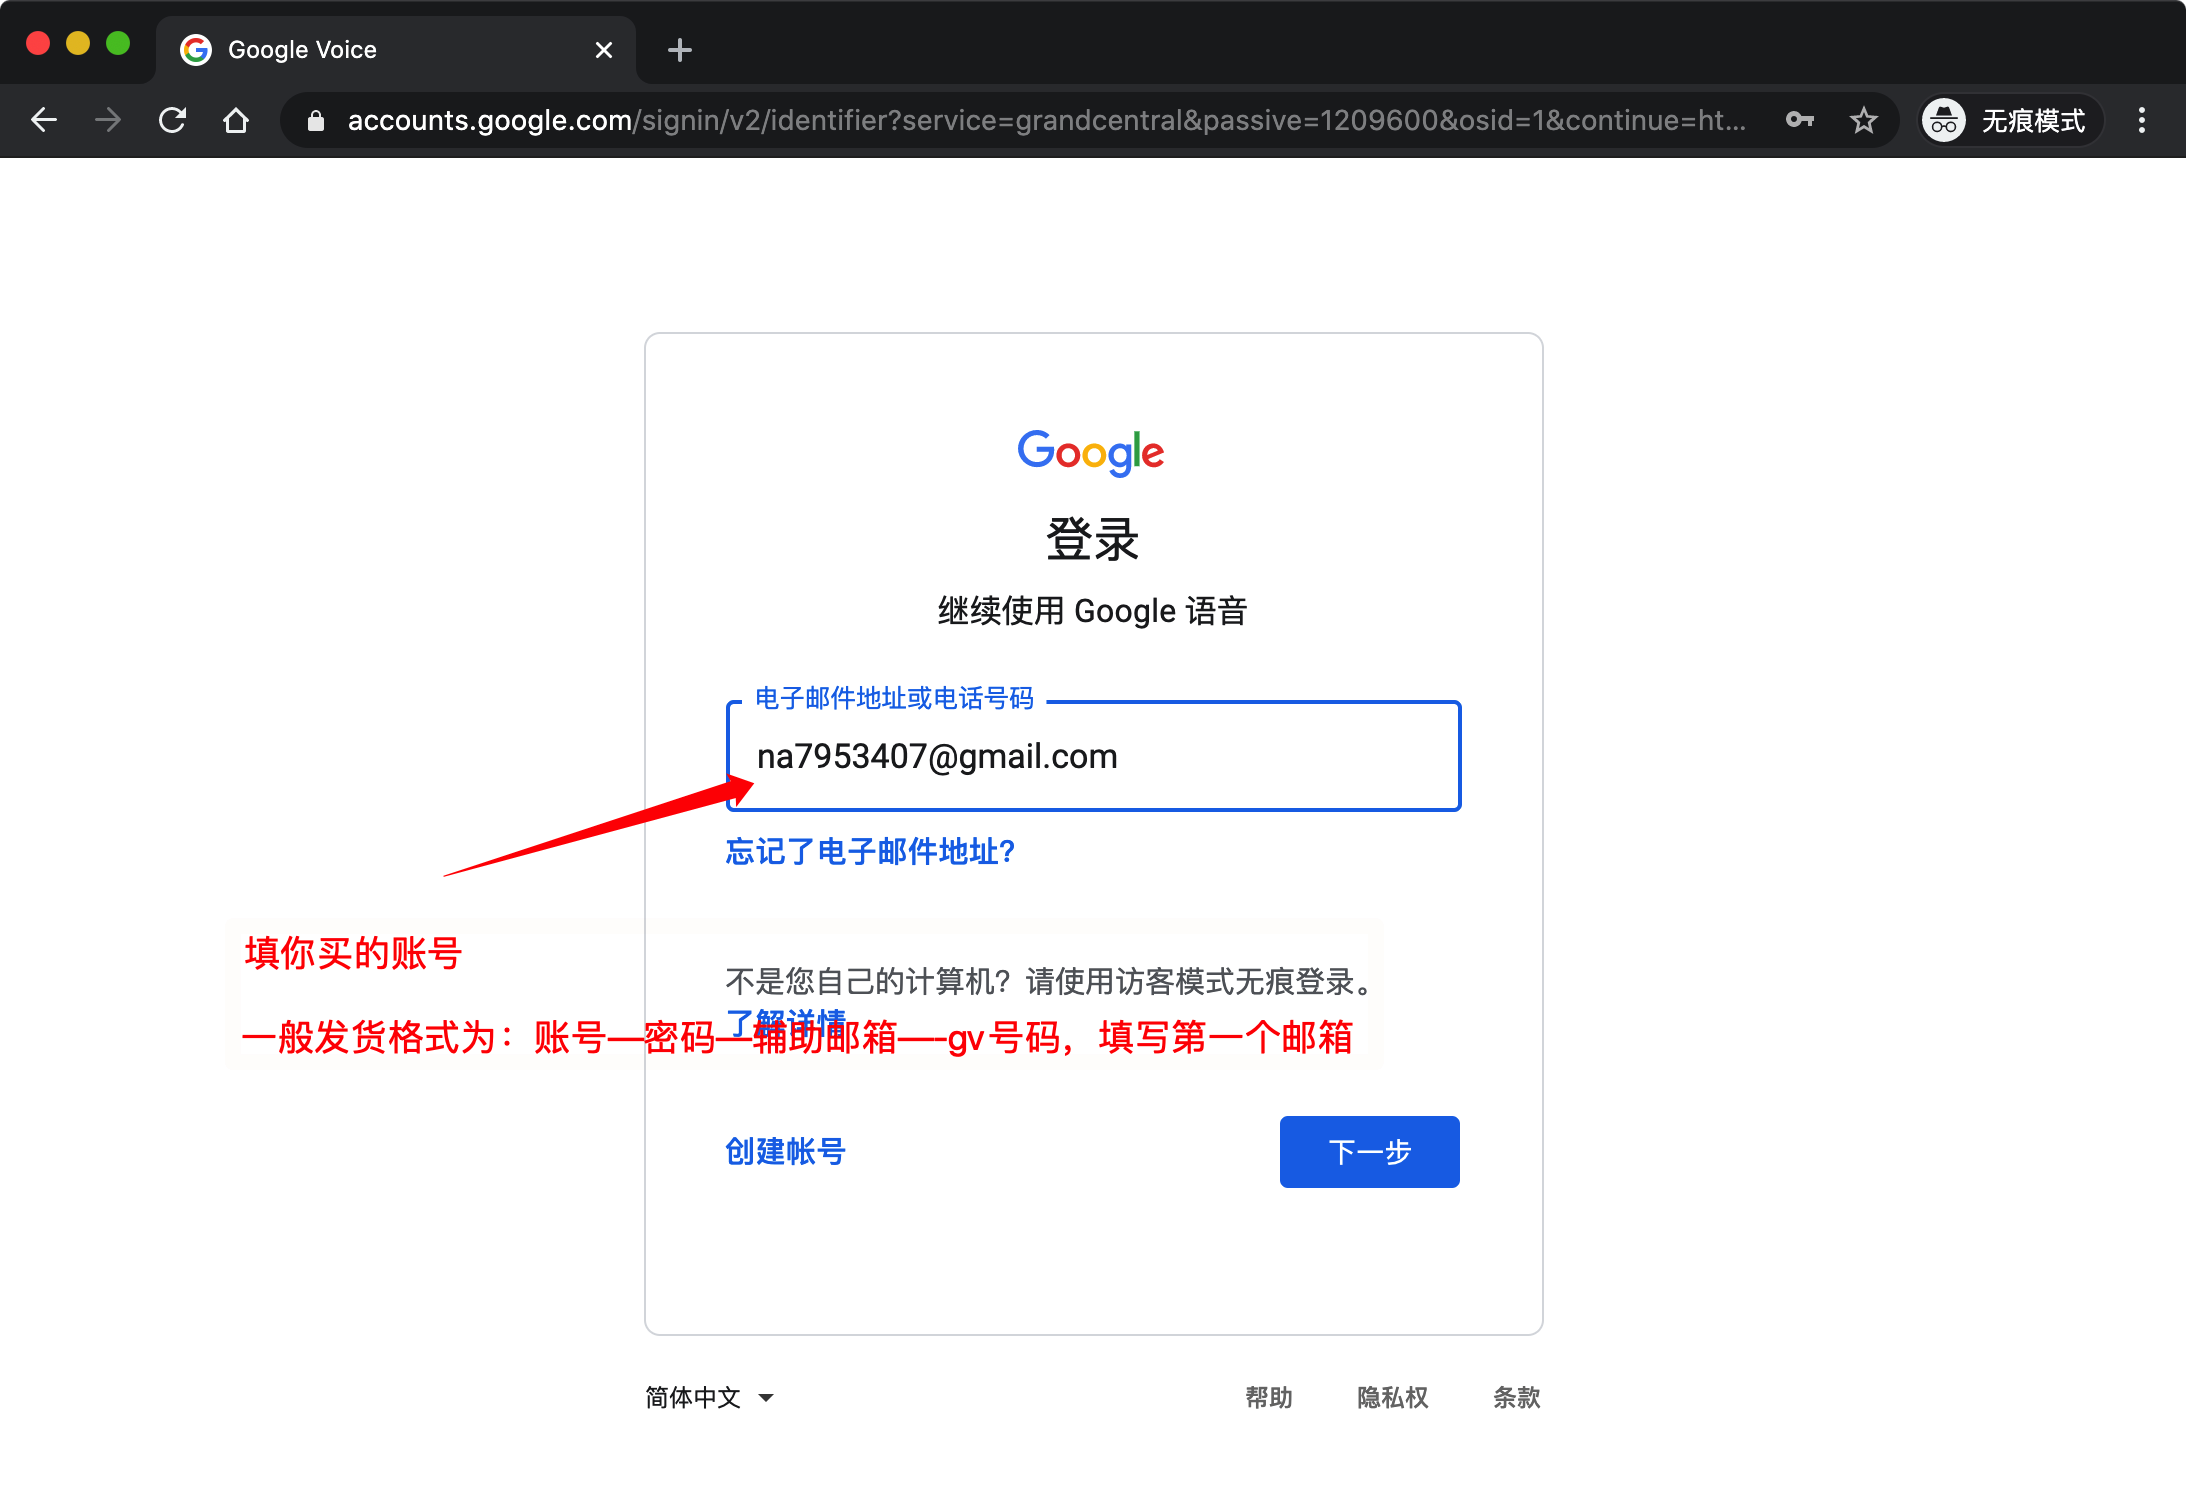
Task: Open a new tab with plus button
Action: point(680,50)
